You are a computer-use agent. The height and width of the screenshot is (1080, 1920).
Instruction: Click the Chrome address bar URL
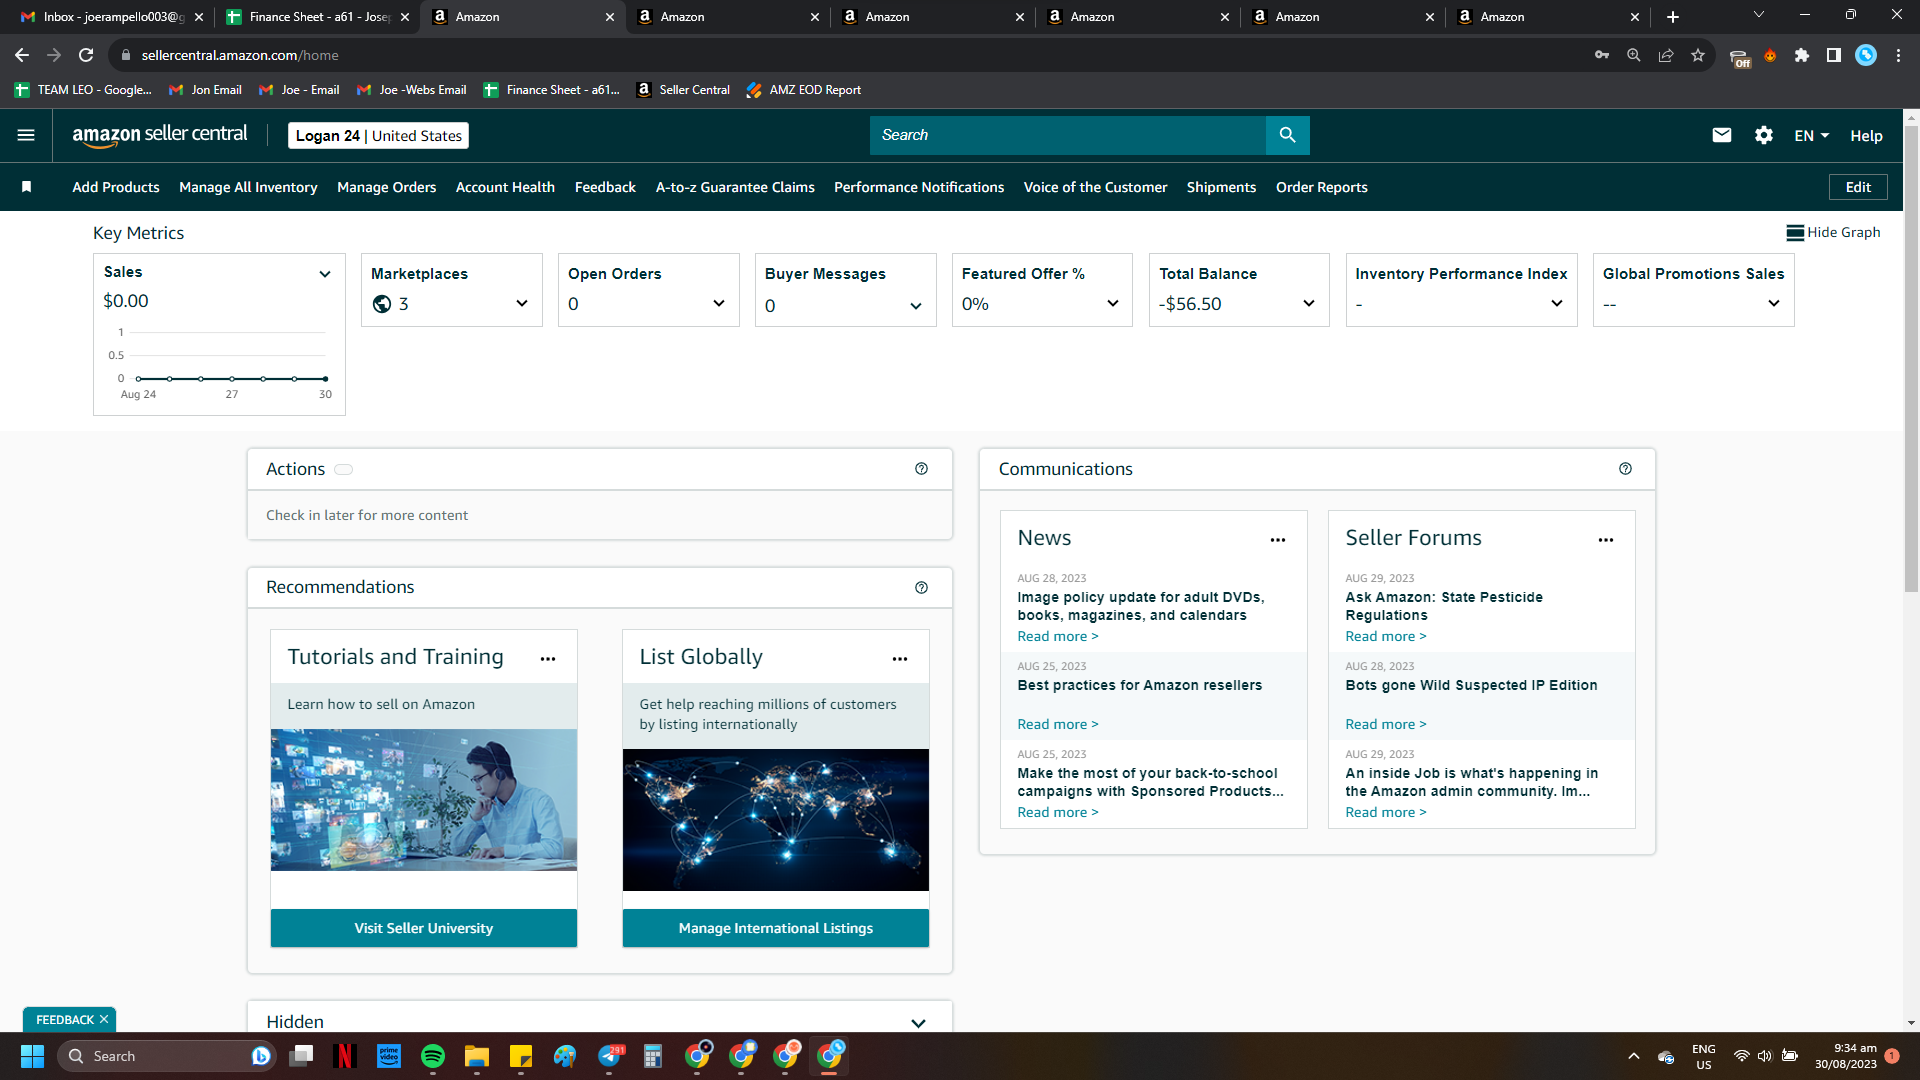click(240, 55)
